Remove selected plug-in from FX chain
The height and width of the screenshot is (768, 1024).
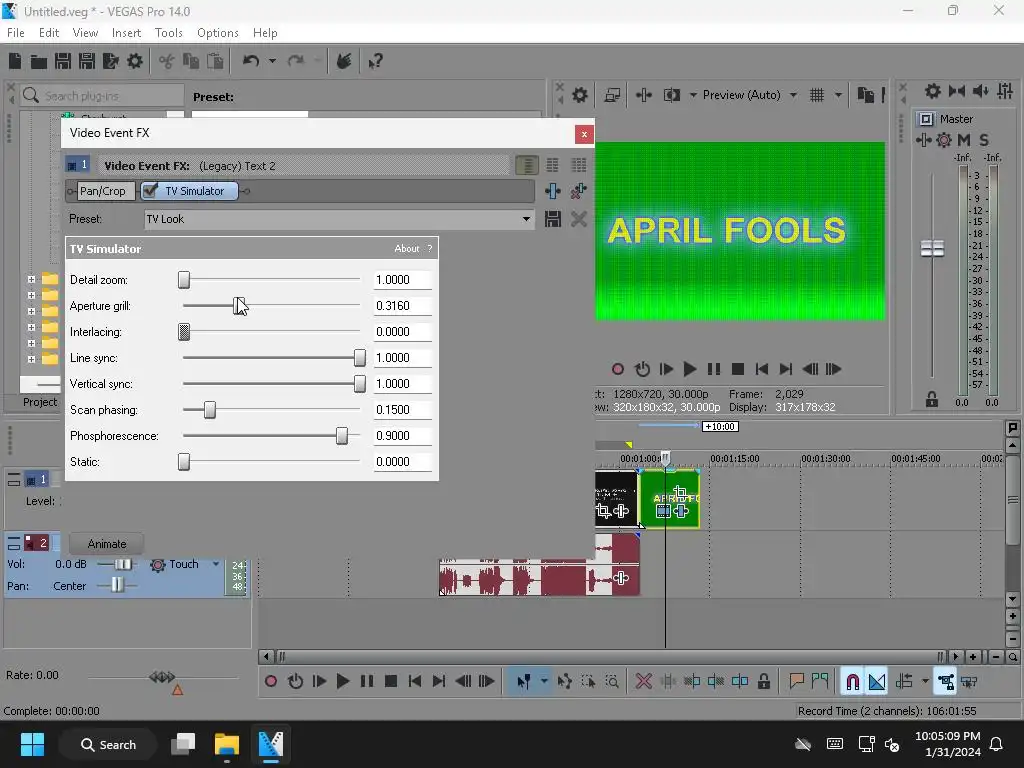[579, 191]
